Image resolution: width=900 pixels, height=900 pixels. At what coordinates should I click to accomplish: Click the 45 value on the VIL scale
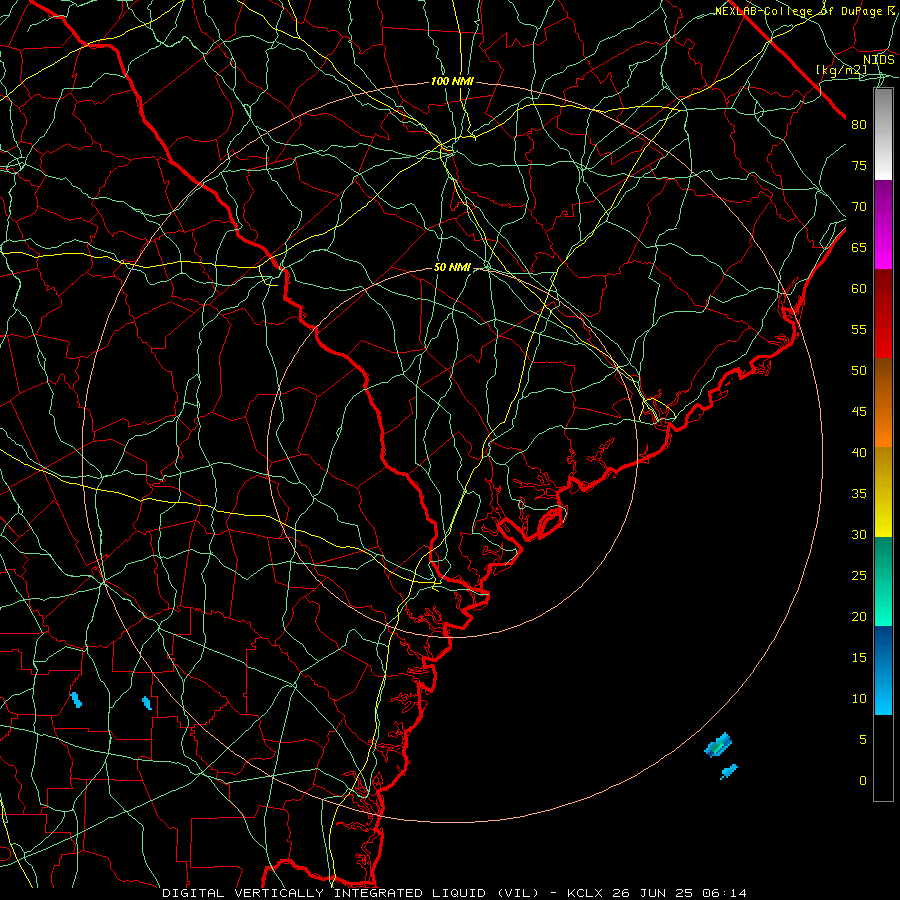(x=859, y=412)
